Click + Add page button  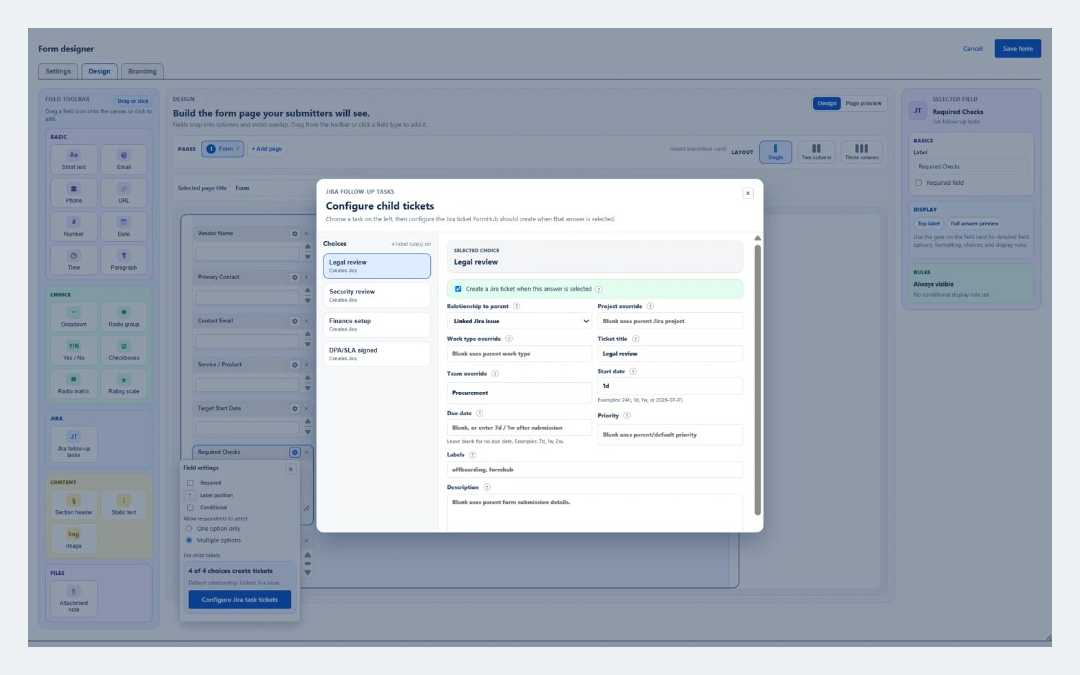click(267, 149)
